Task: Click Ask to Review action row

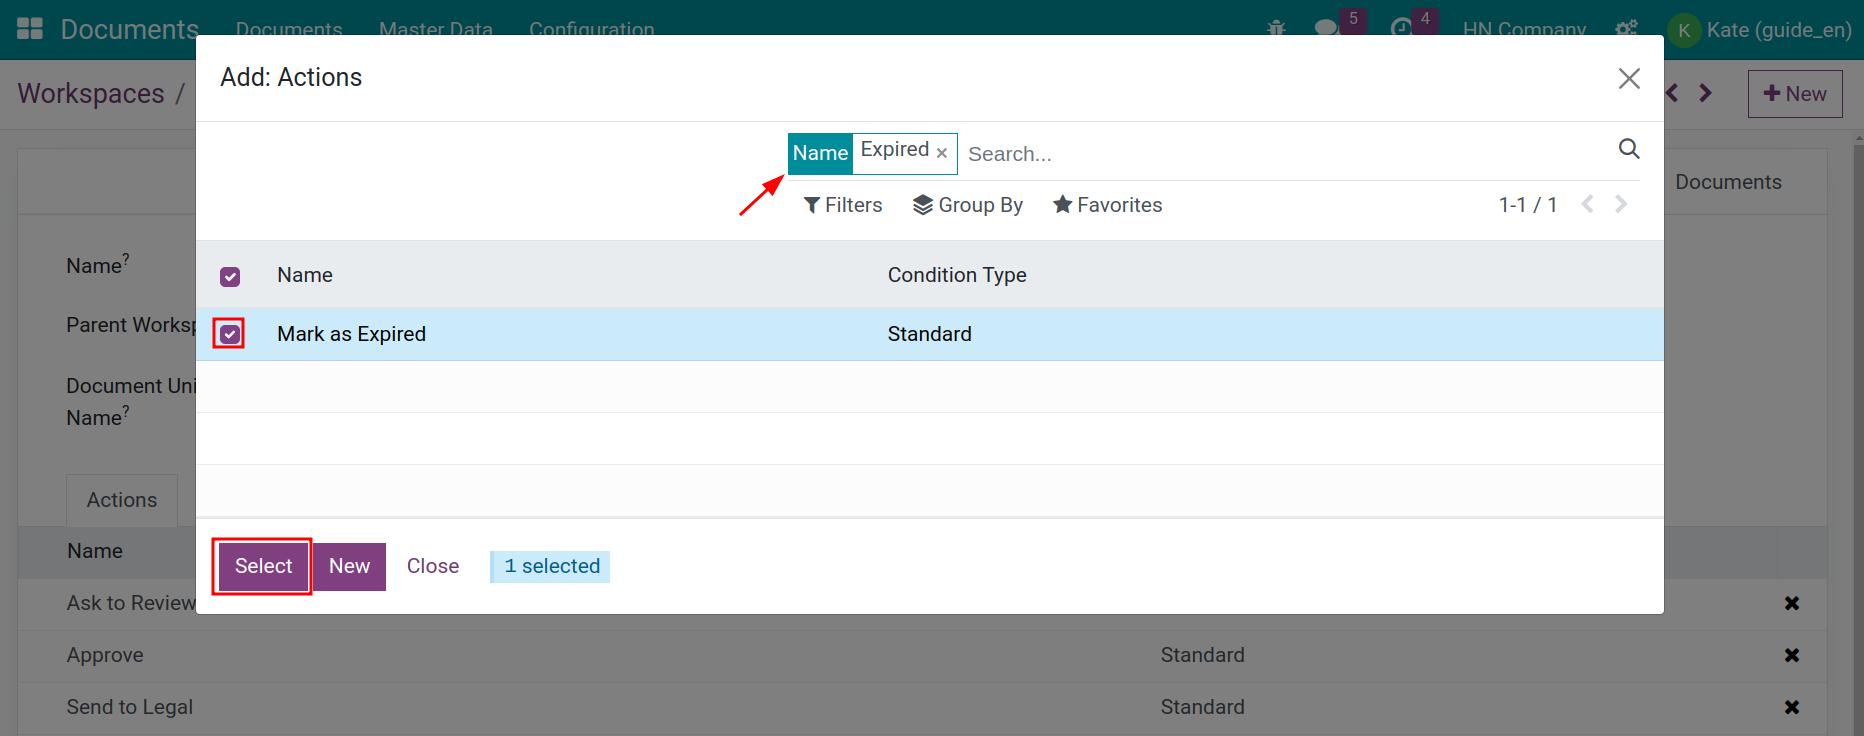Action: pyautogui.click(x=131, y=603)
